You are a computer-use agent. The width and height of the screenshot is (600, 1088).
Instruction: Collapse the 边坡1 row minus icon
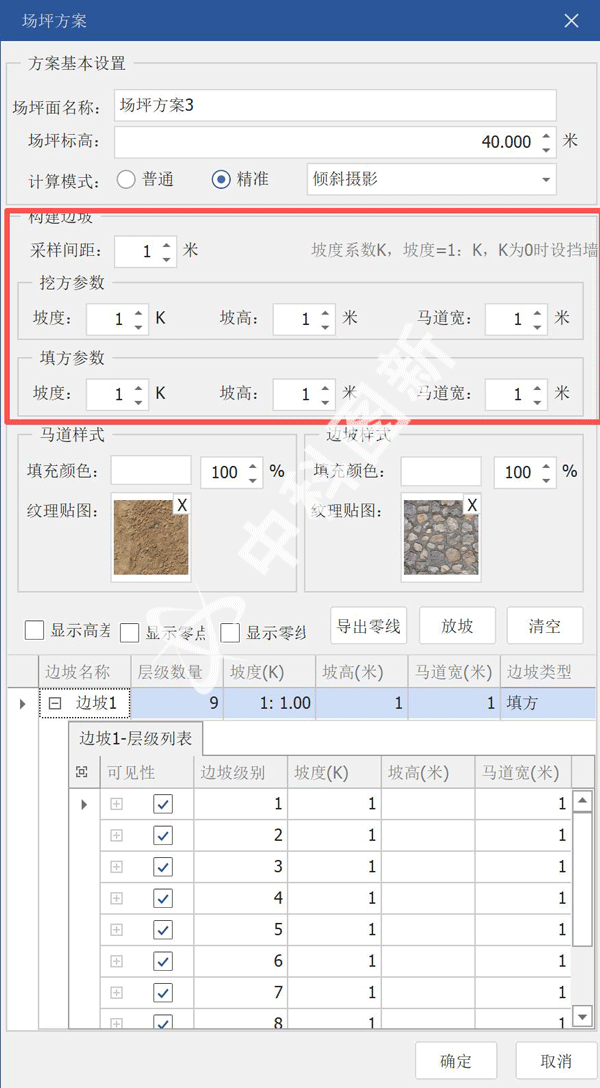pyautogui.click(x=56, y=703)
